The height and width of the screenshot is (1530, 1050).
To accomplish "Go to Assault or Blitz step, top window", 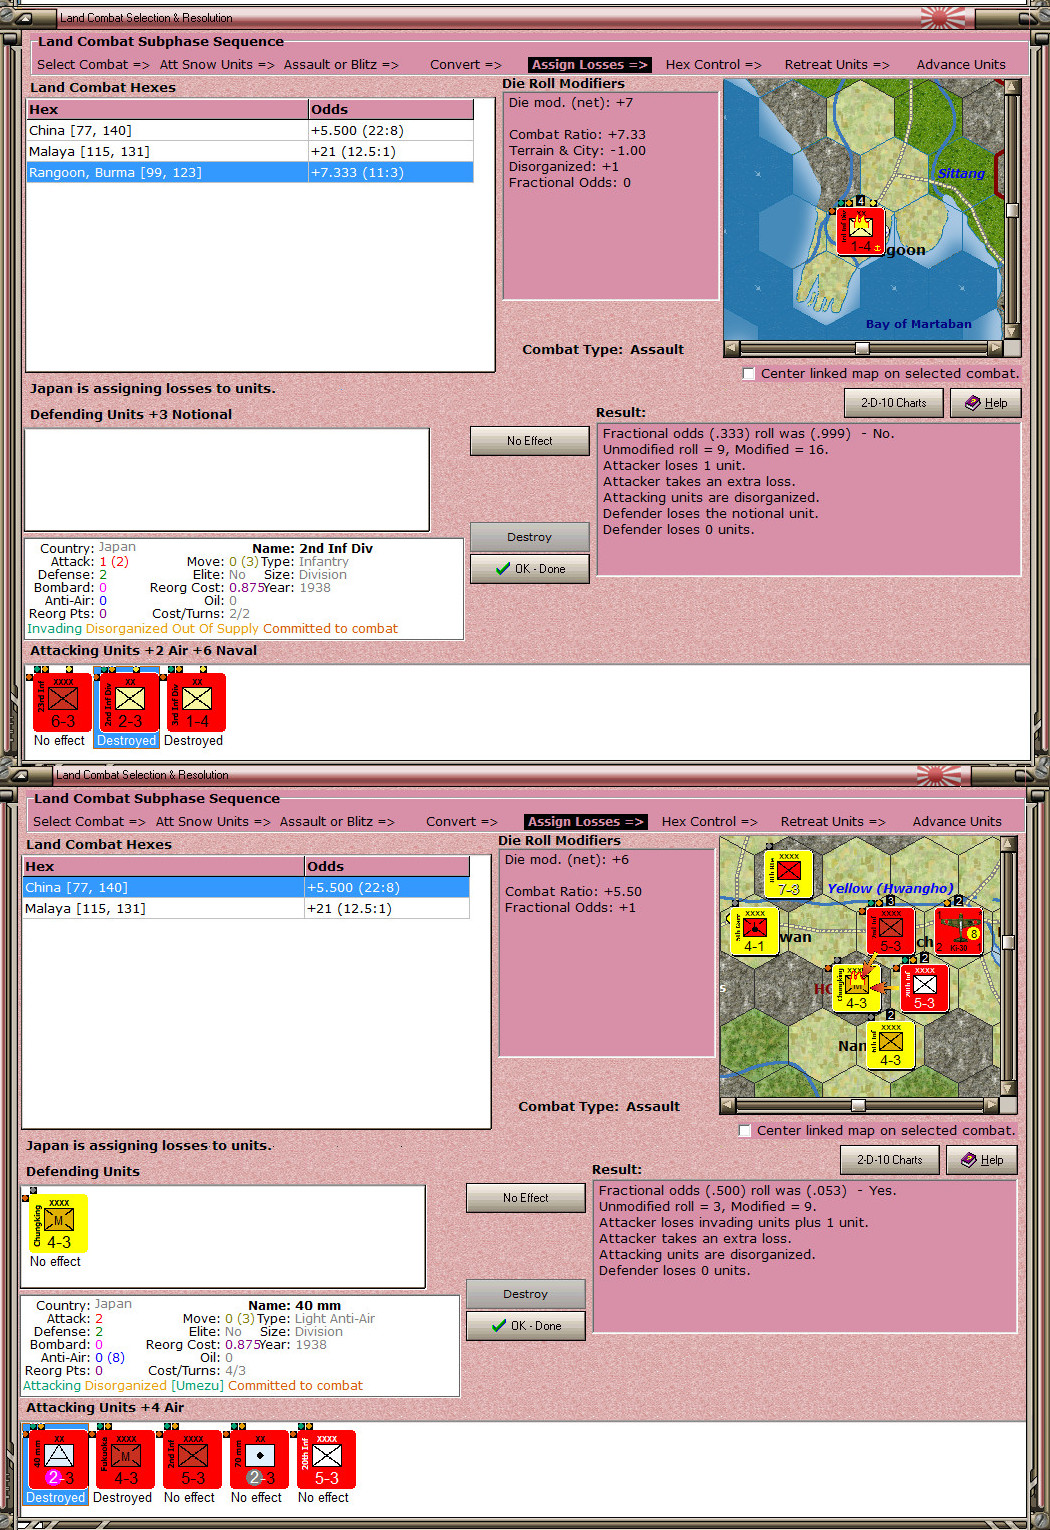I will pyautogui.click(x=341, y=64).
